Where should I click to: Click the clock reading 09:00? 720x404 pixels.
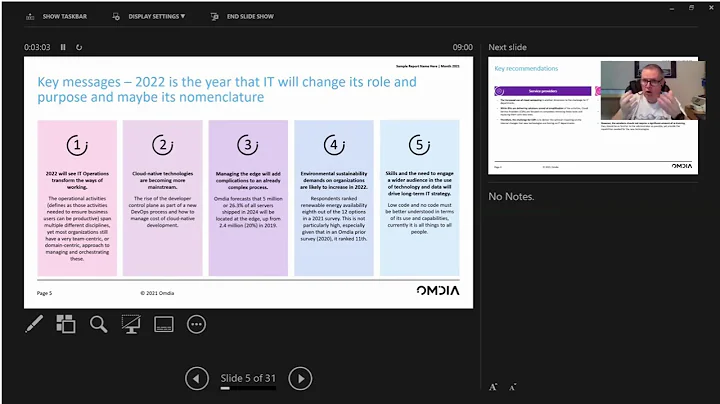click(x=462, y=47)
